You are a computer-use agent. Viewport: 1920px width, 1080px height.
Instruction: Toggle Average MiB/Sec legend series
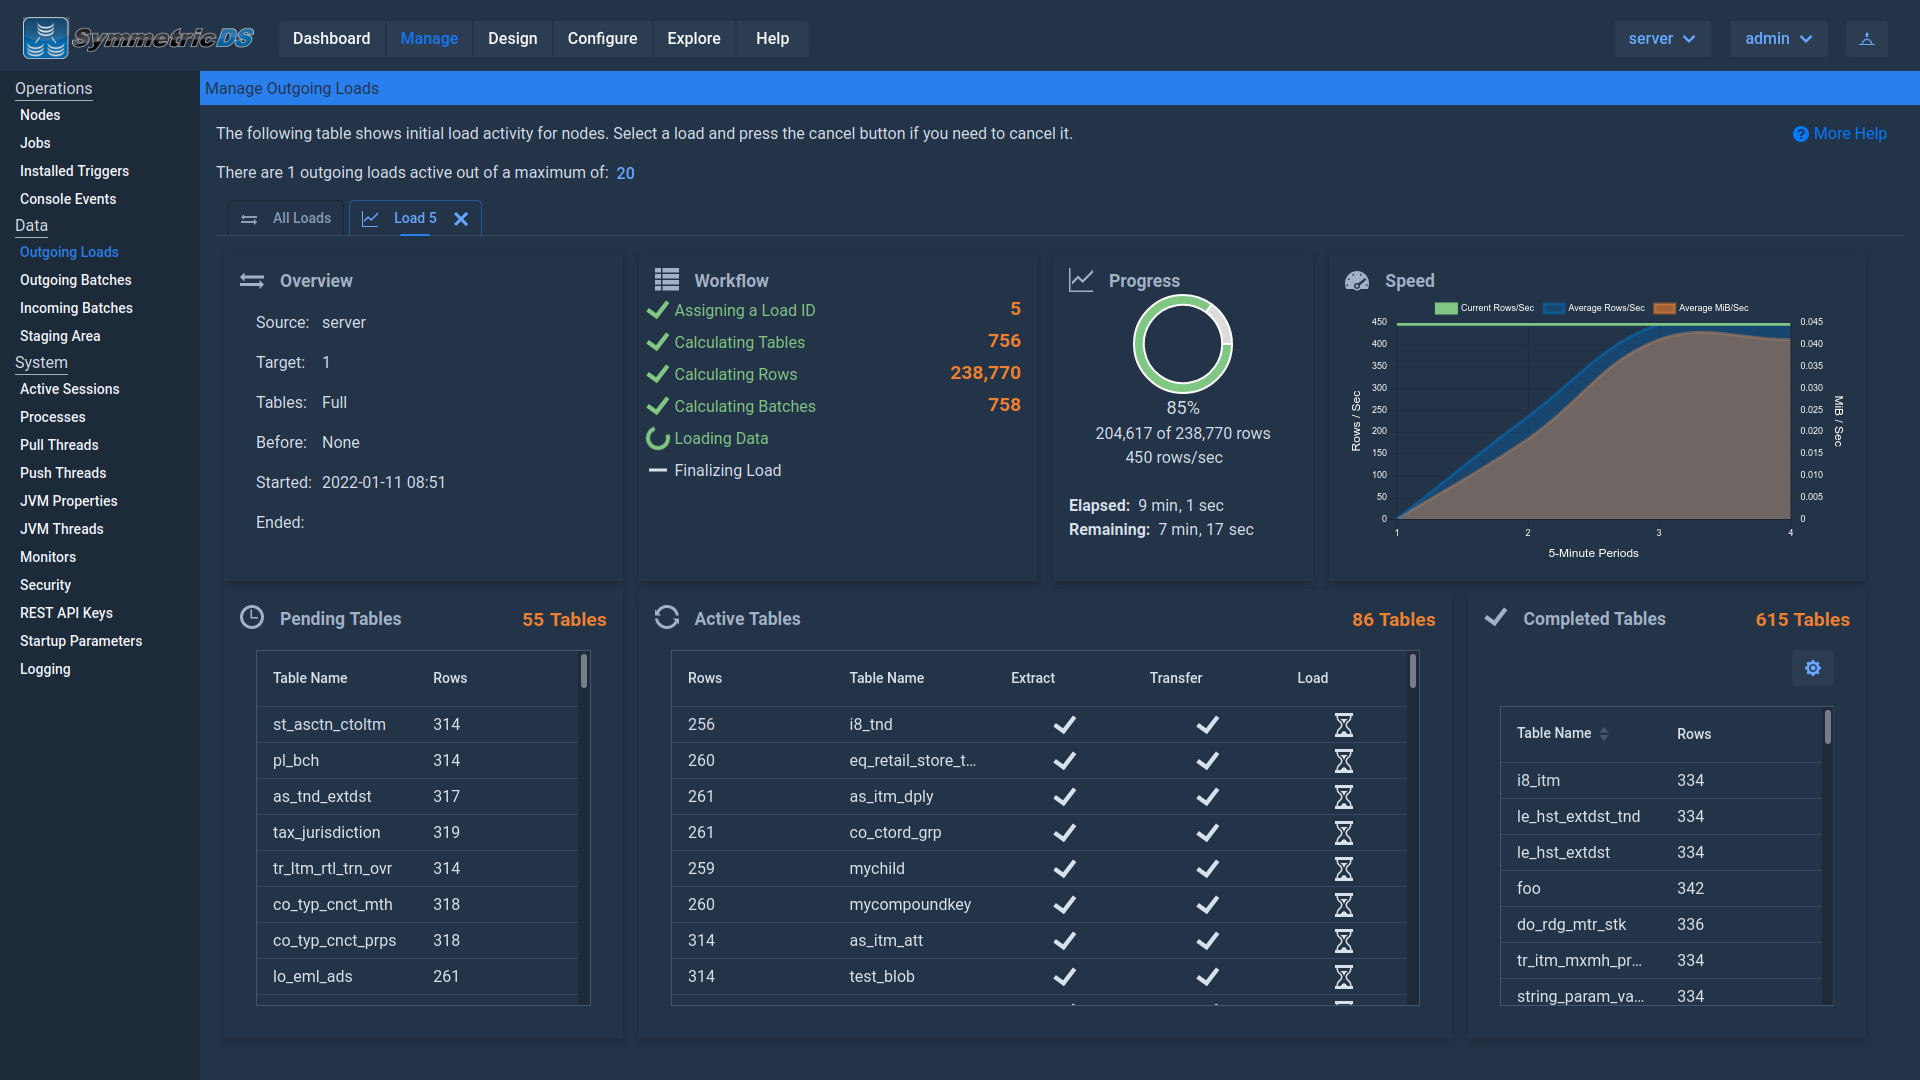(1664, 308)
